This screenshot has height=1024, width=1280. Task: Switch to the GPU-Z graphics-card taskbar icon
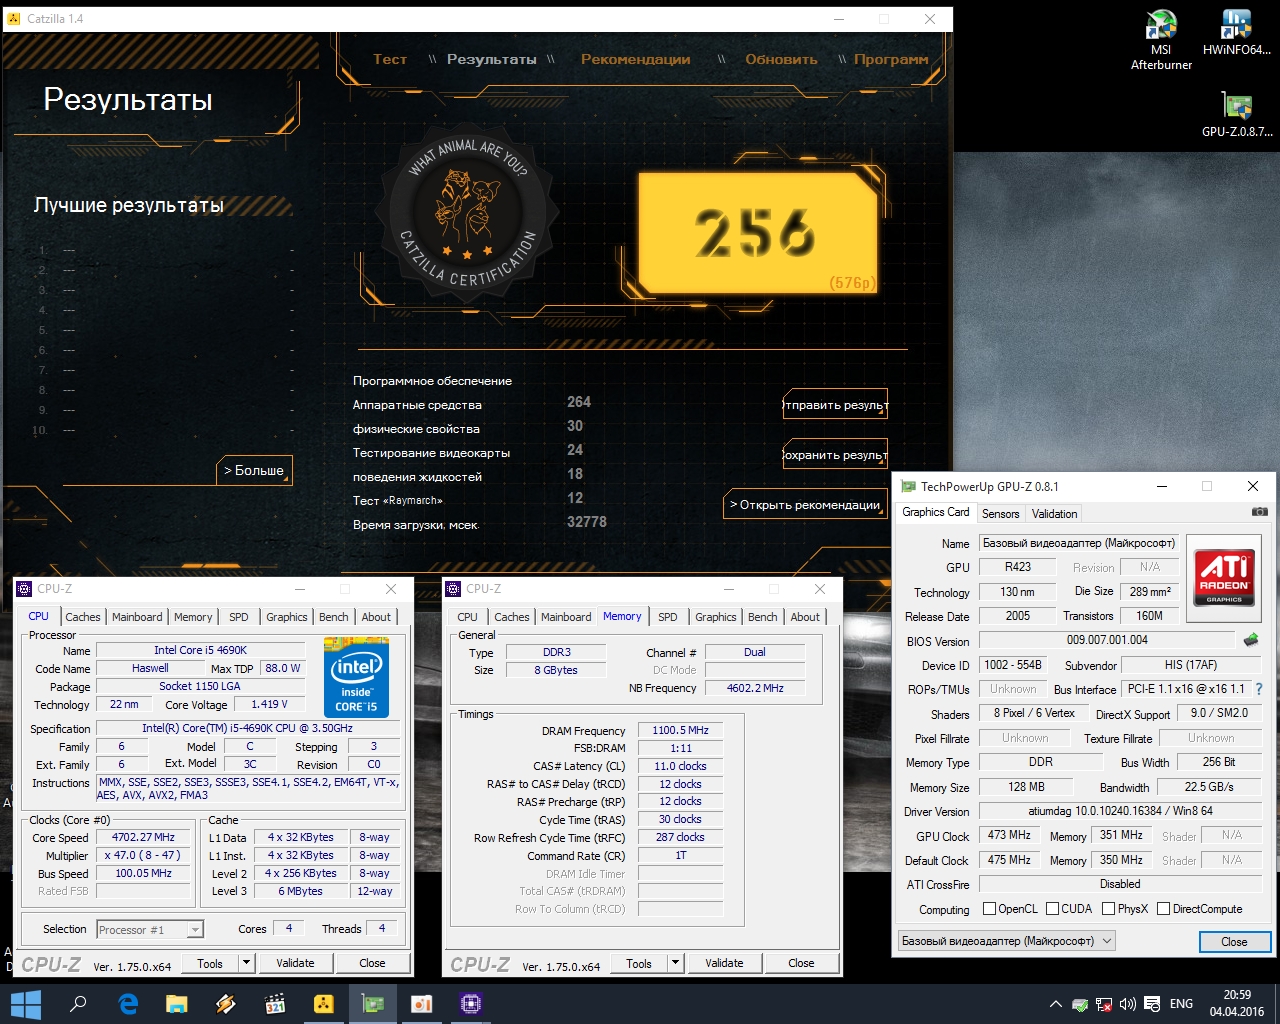click(373, 1004)
